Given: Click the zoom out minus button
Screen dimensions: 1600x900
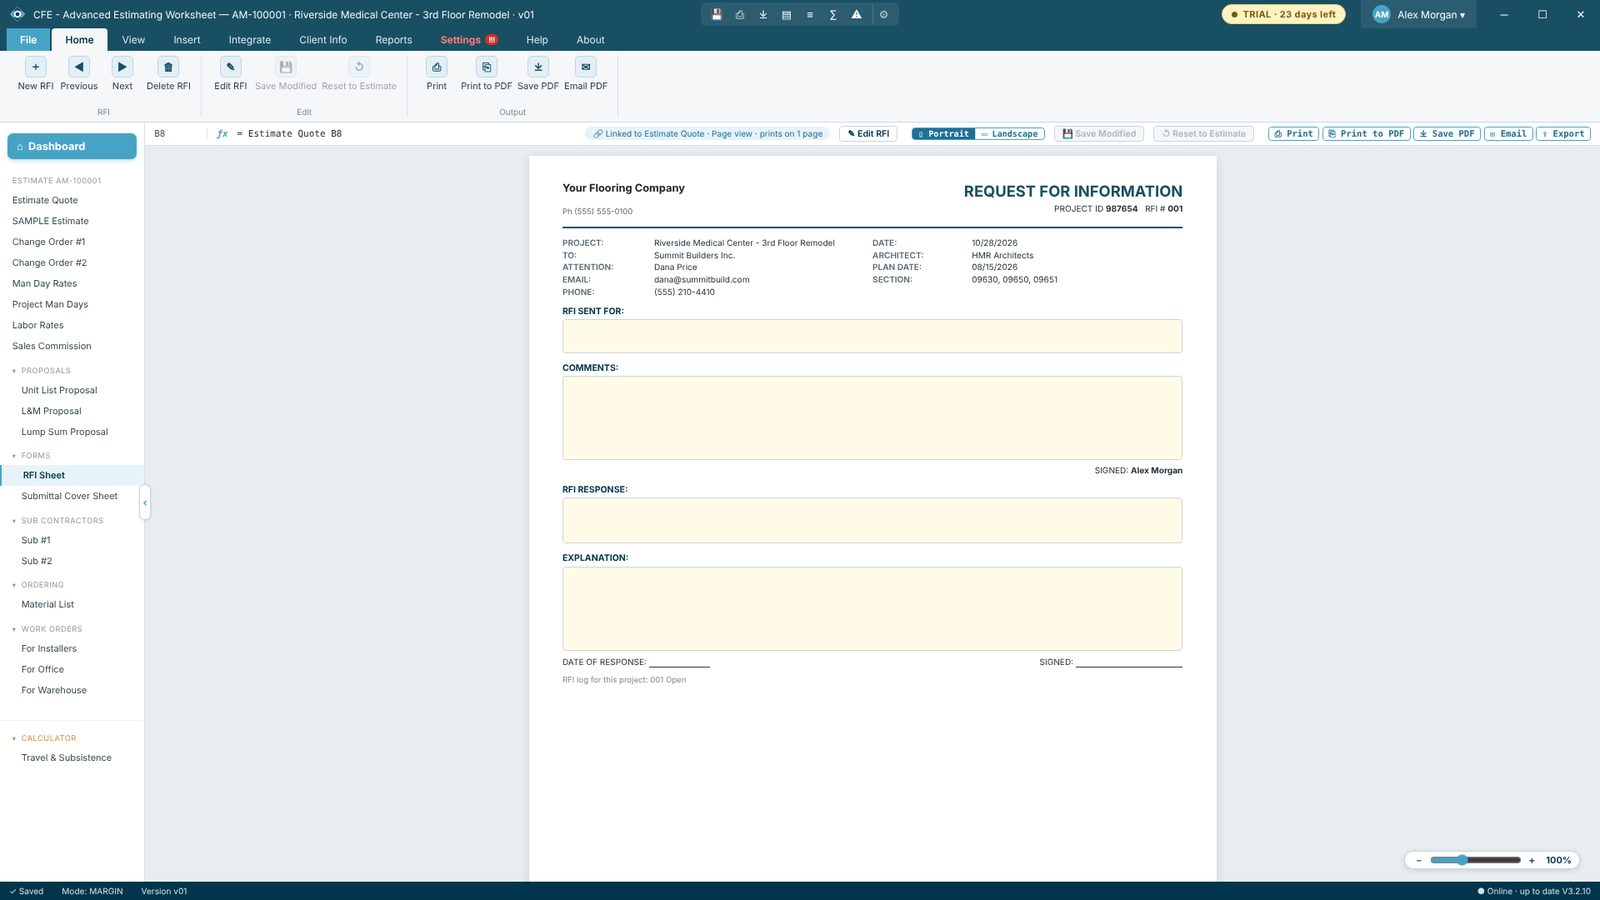Looking at the screenshot, I should point(1418,860).
